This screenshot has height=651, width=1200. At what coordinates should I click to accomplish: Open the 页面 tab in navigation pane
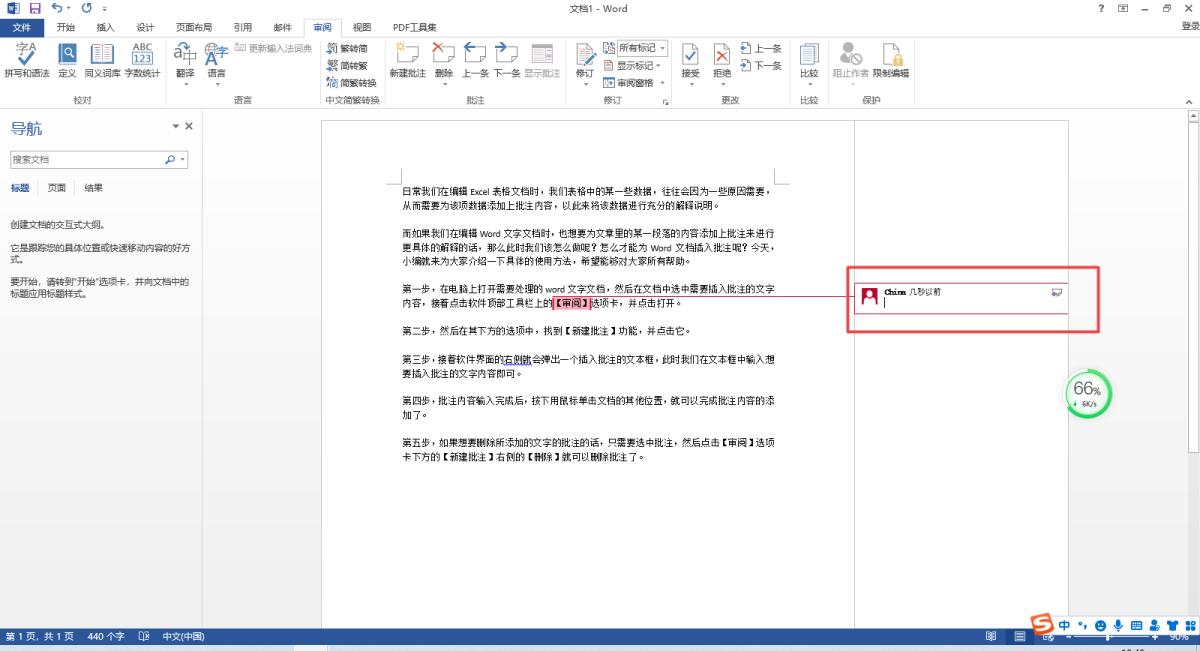click(57, 188)
